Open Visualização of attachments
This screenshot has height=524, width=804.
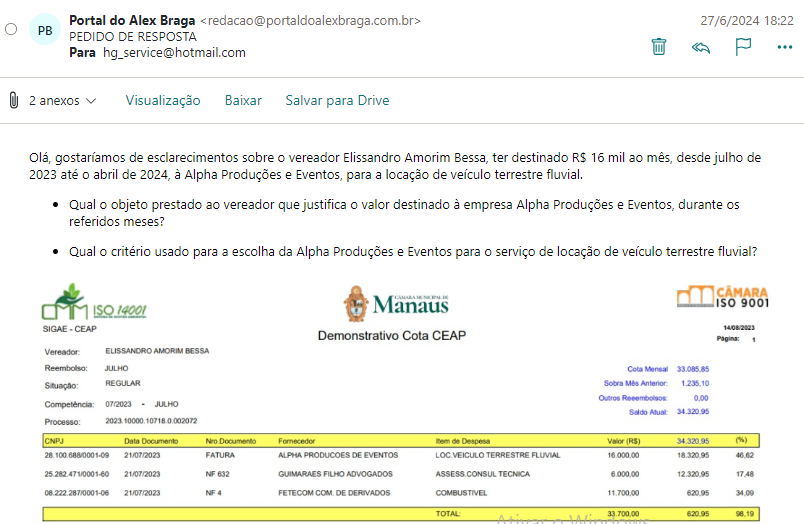pos(163,100)
